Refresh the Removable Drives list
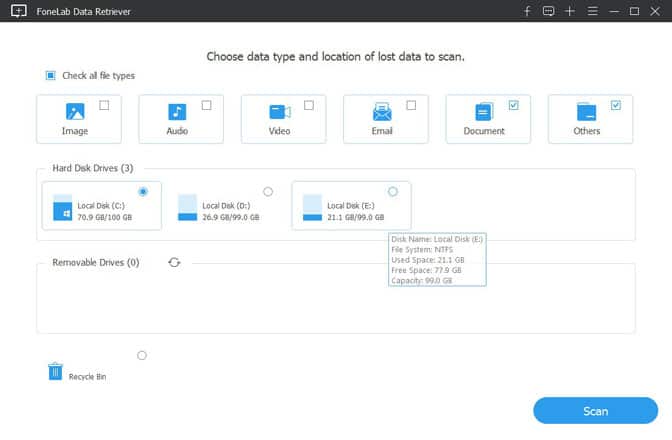672x440 pixels. click(175, 262)
